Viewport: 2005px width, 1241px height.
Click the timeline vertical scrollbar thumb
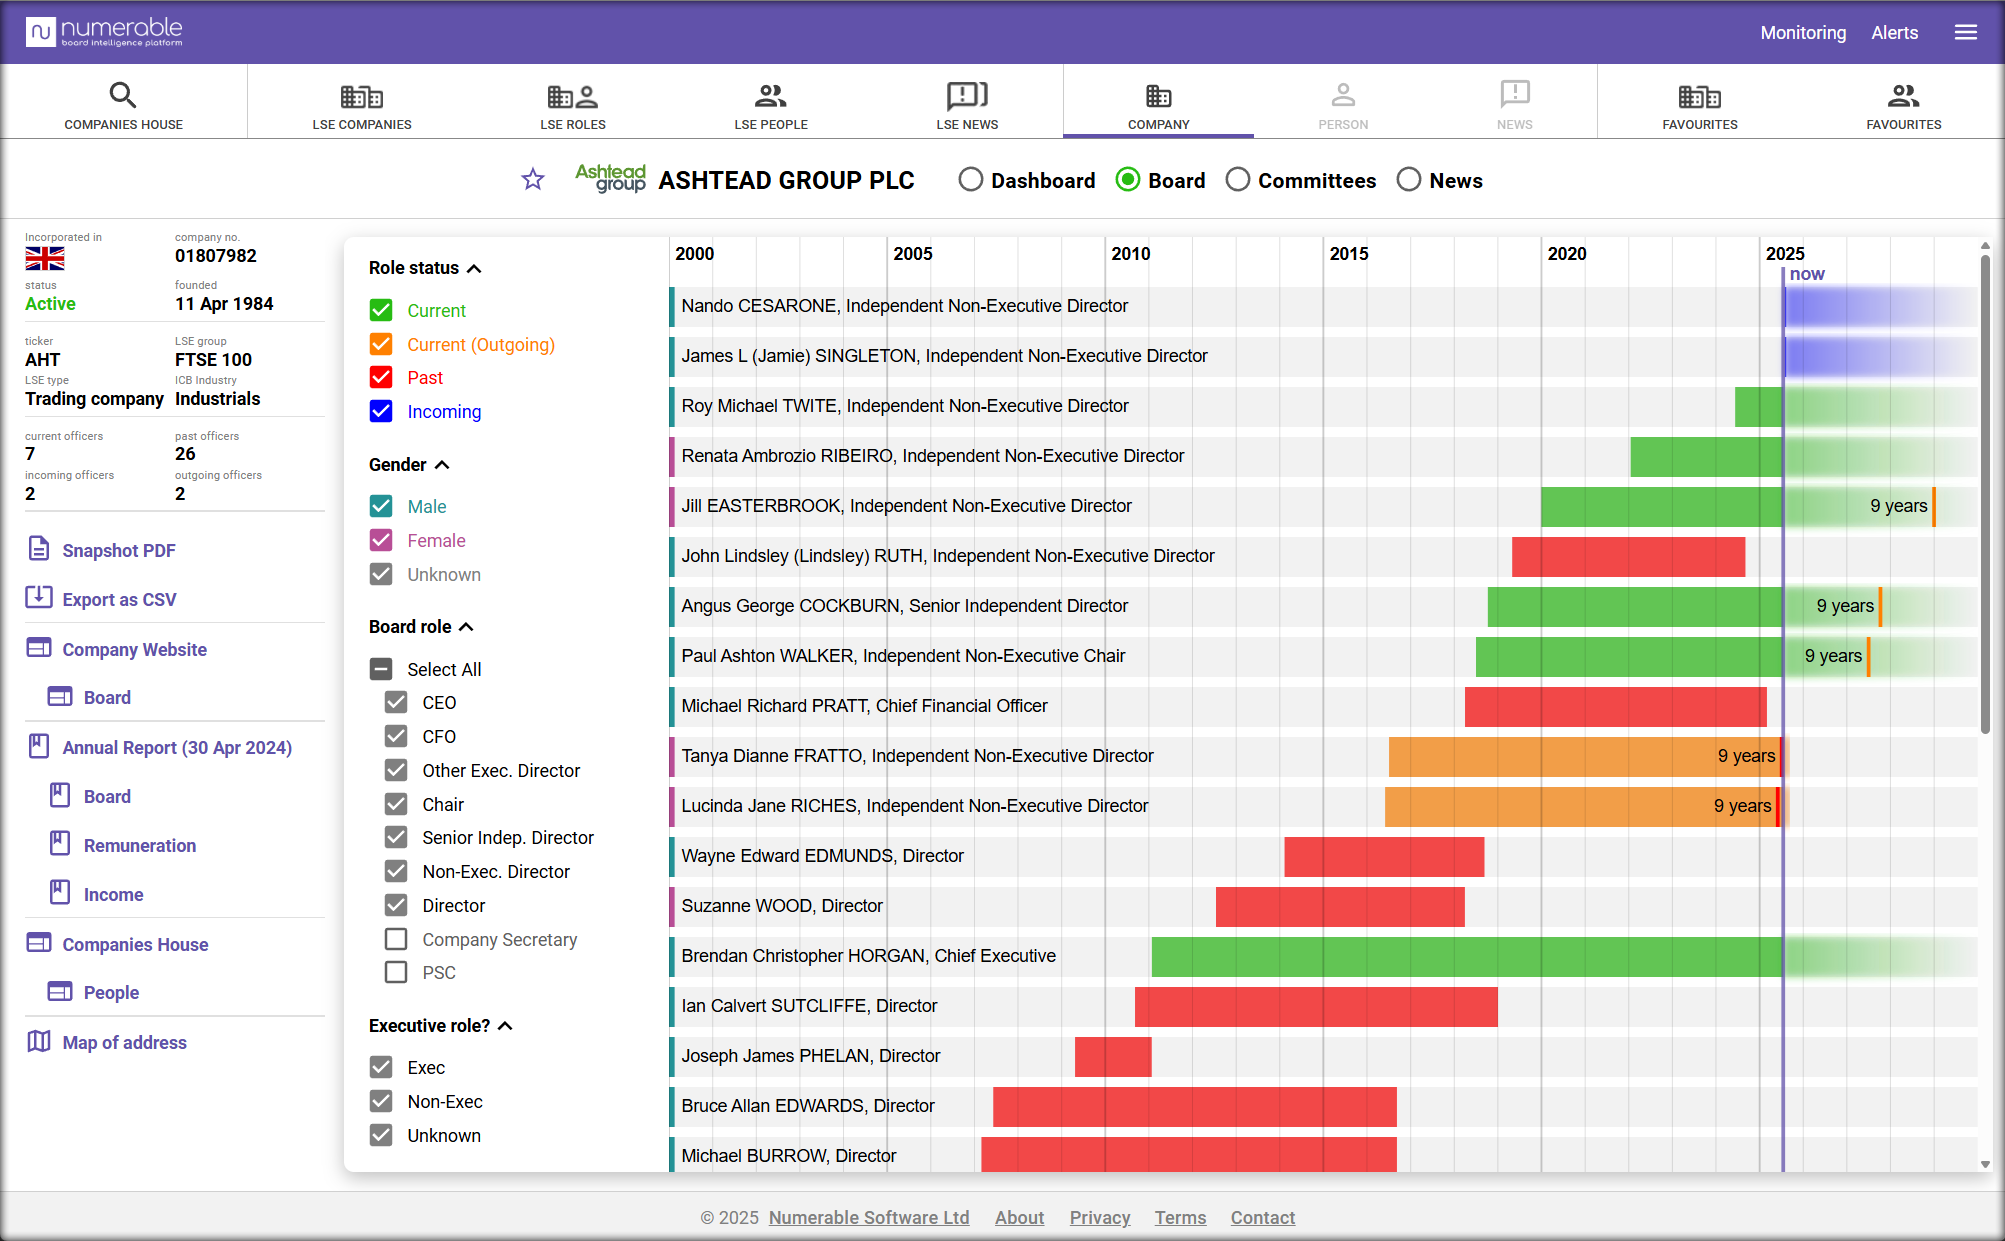(x=1985, y=494)
